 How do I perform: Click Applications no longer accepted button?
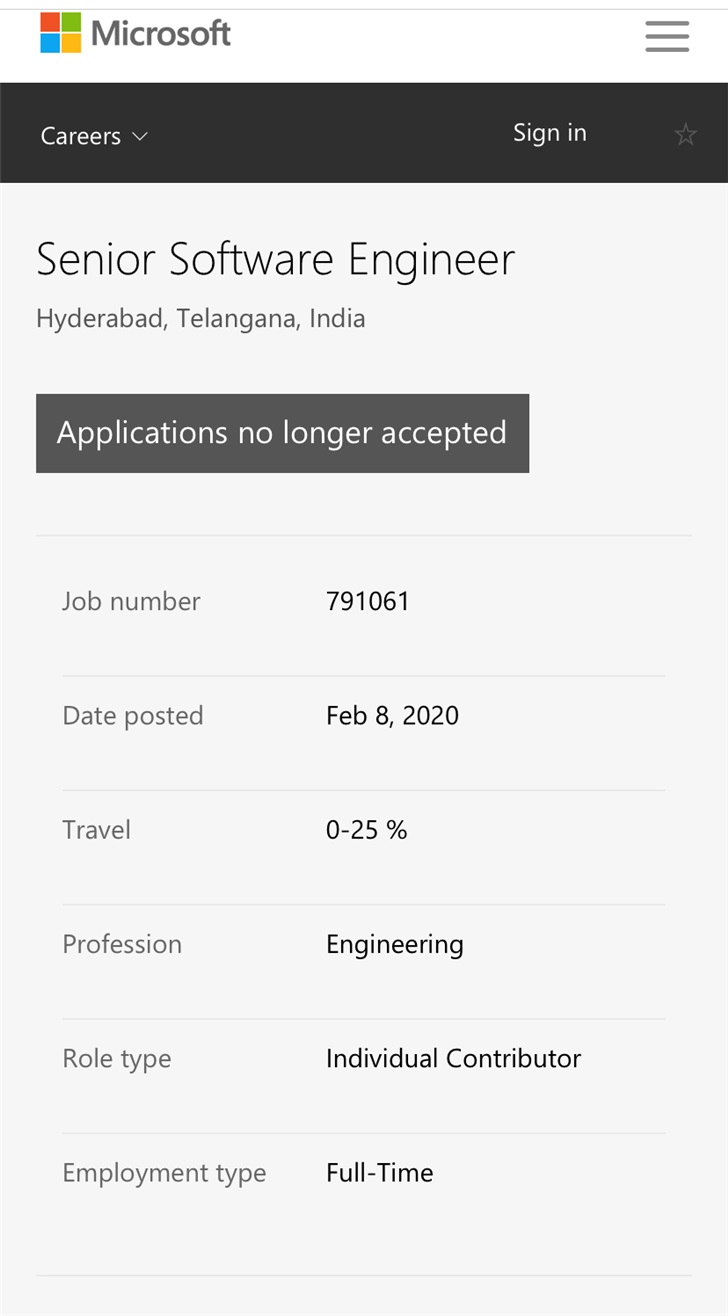tap(282, 433)
